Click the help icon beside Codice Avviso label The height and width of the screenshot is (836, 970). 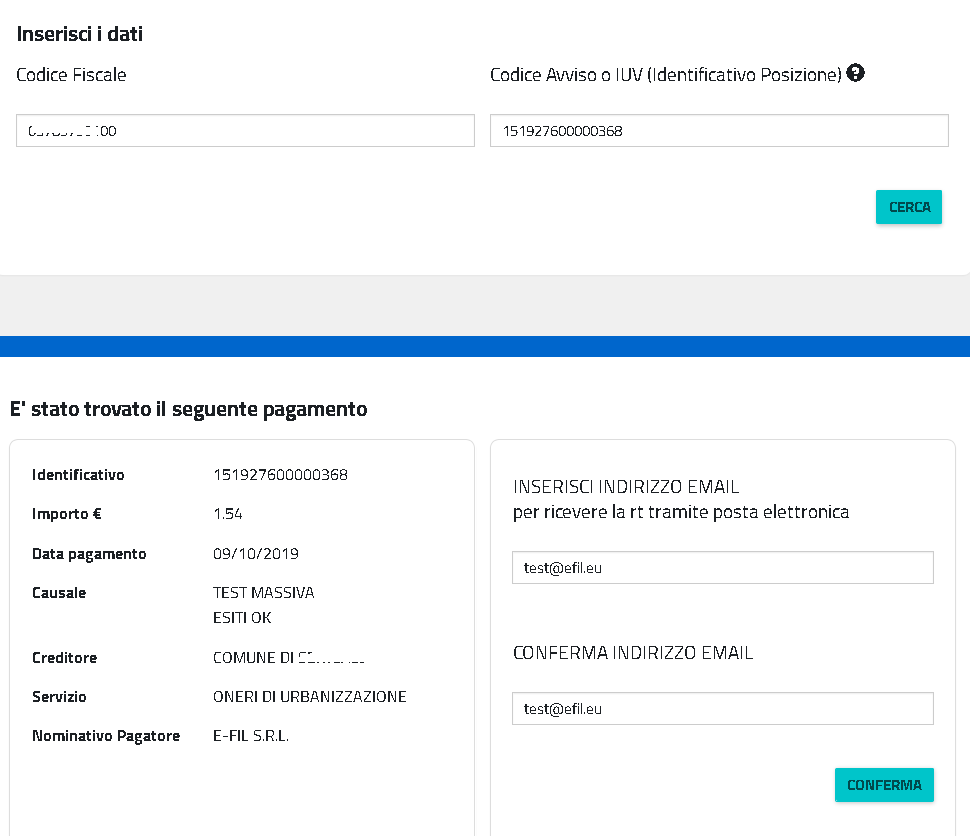point(855,73)
